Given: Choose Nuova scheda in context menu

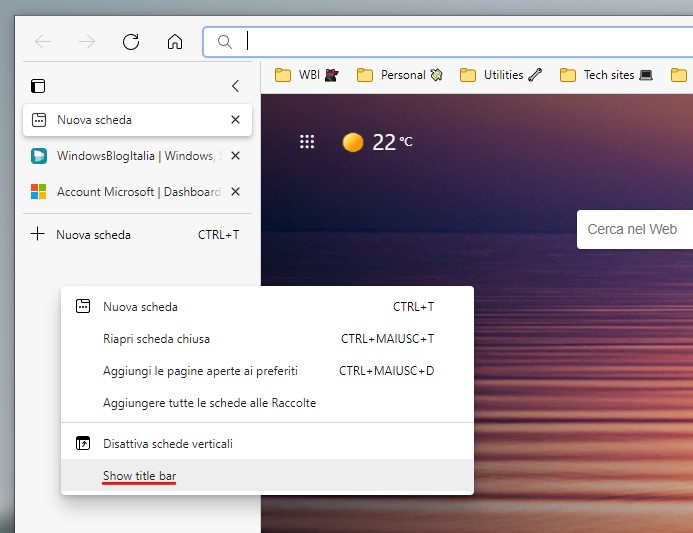Looking at the screenshot, I should (267, 307).
